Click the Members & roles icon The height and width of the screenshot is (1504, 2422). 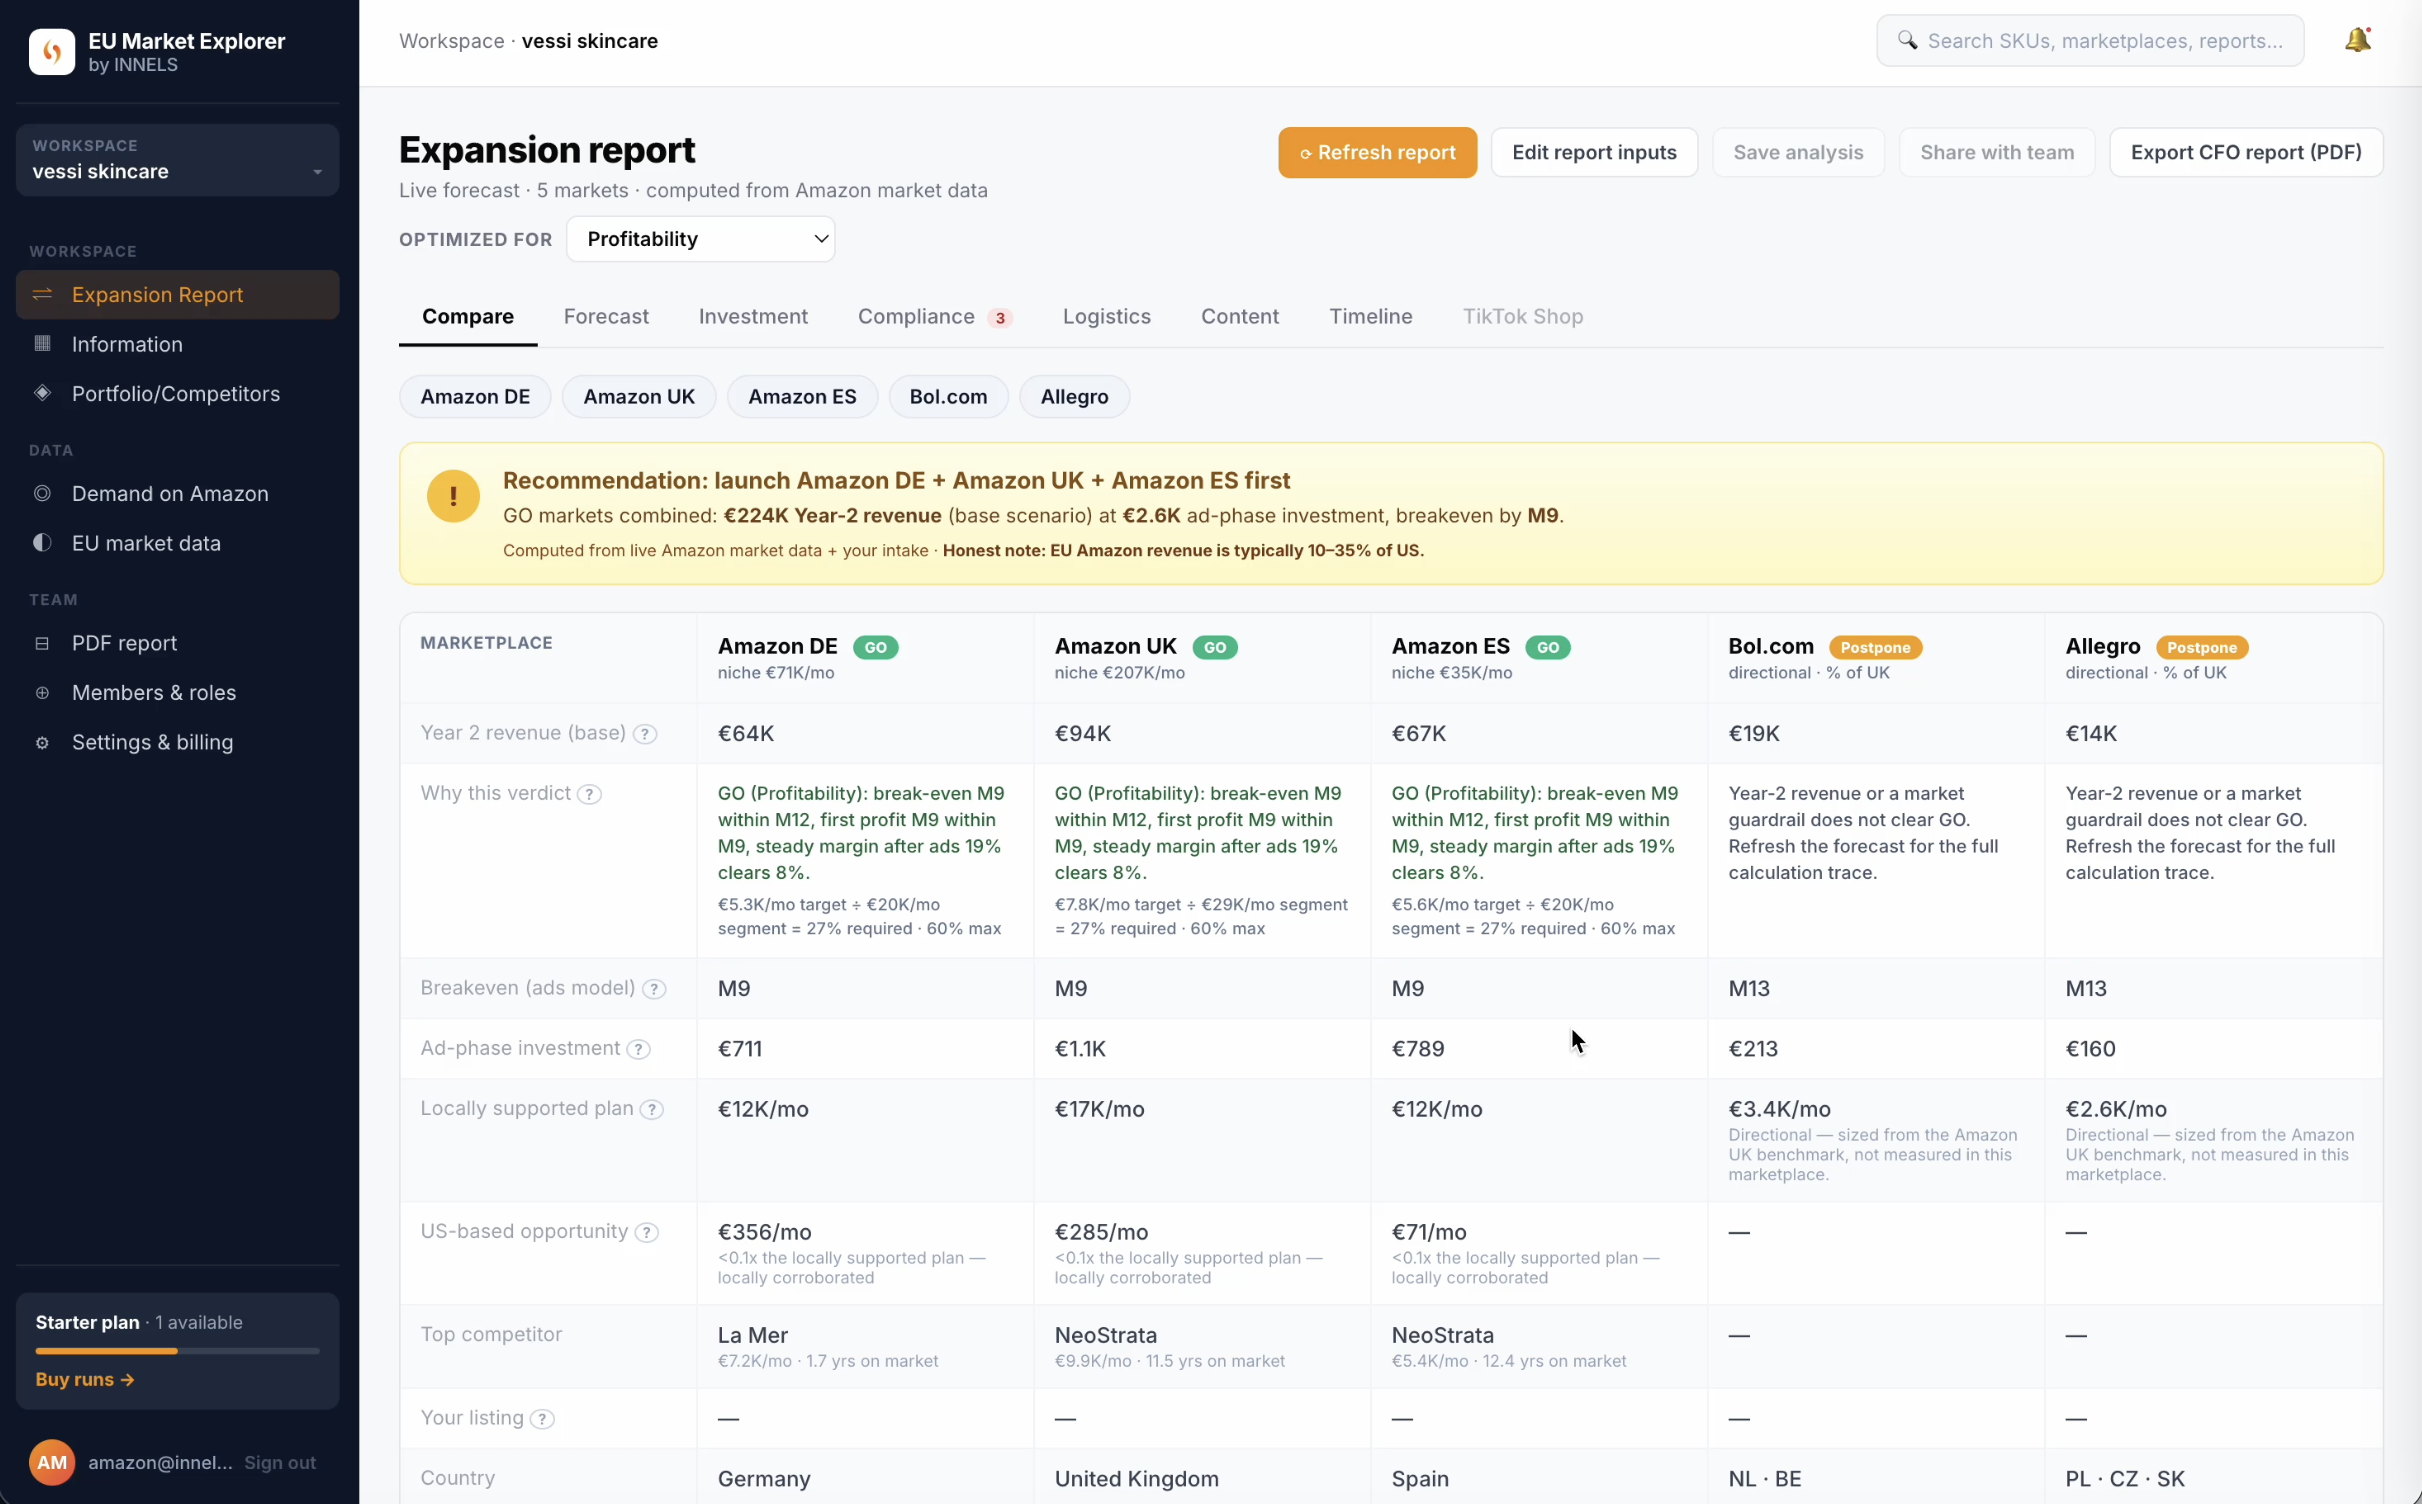pyautogui.click(x=42, y=692)
